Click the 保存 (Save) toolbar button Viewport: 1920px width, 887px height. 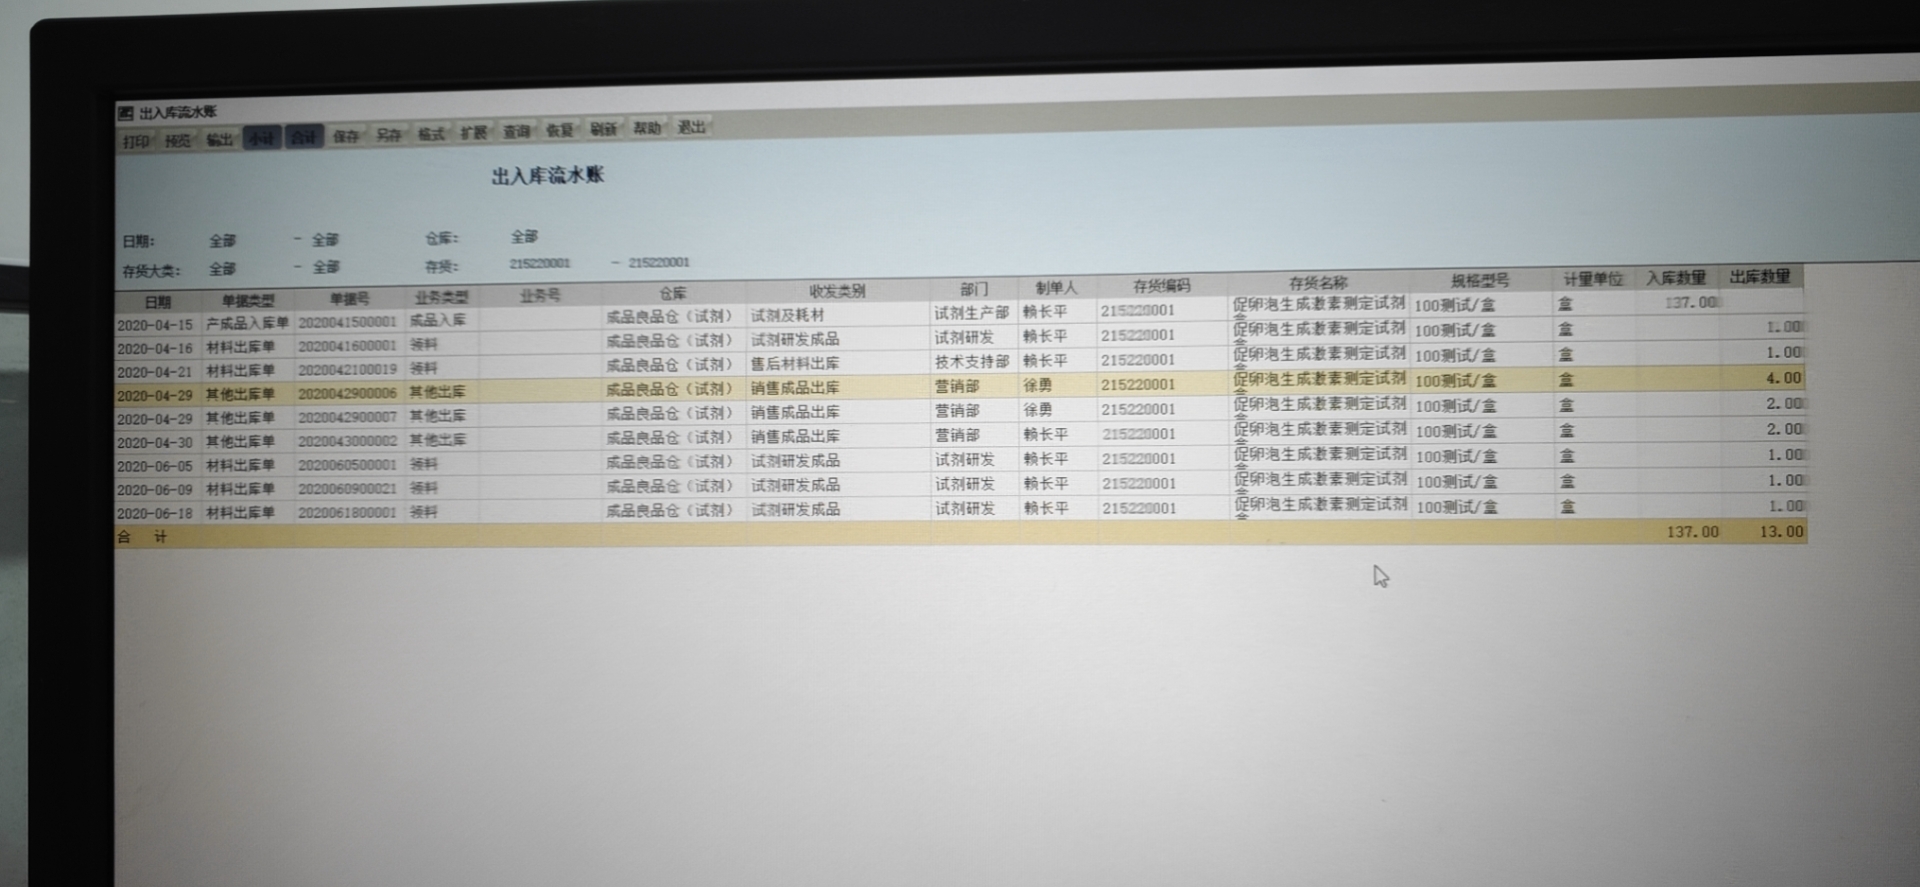point(346,136)
